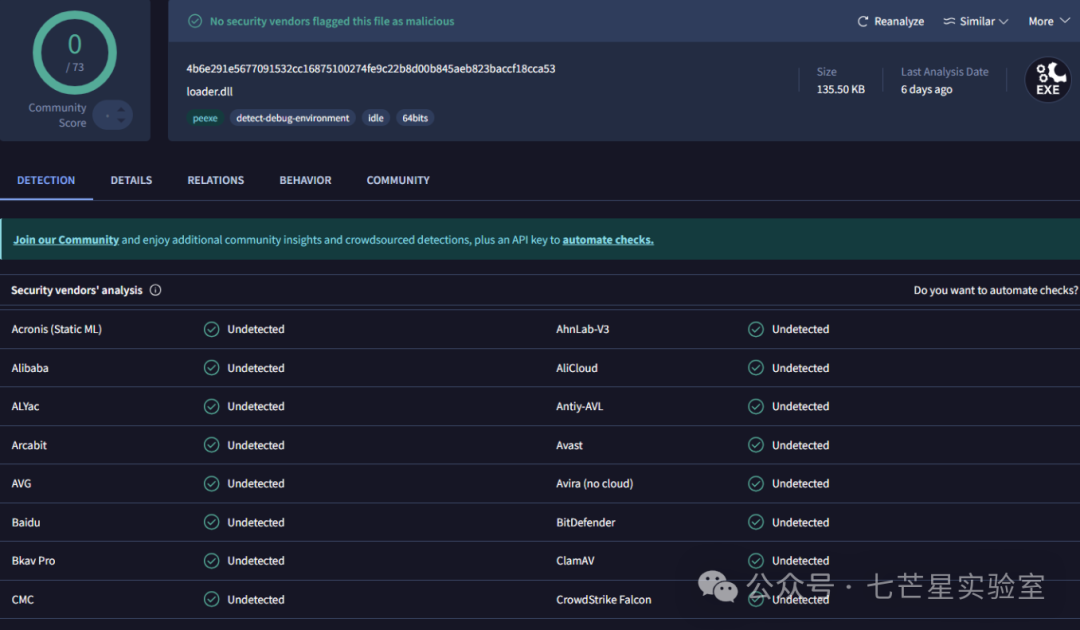Click the CMC undetected check icon
1080x630 pixels.
[211, 599]
